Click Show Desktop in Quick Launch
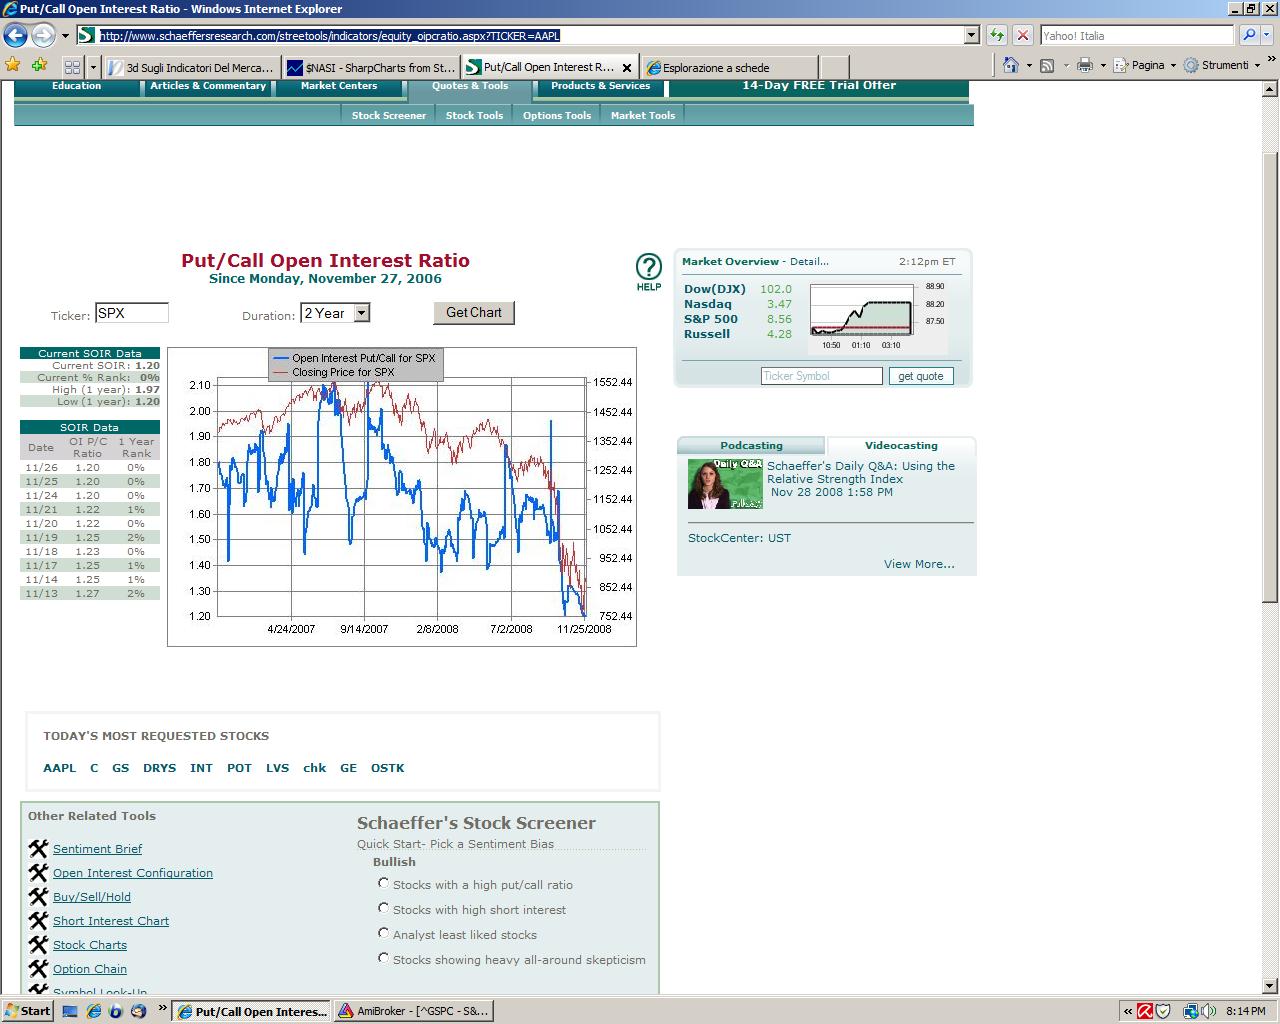 tap(70, 1011)
